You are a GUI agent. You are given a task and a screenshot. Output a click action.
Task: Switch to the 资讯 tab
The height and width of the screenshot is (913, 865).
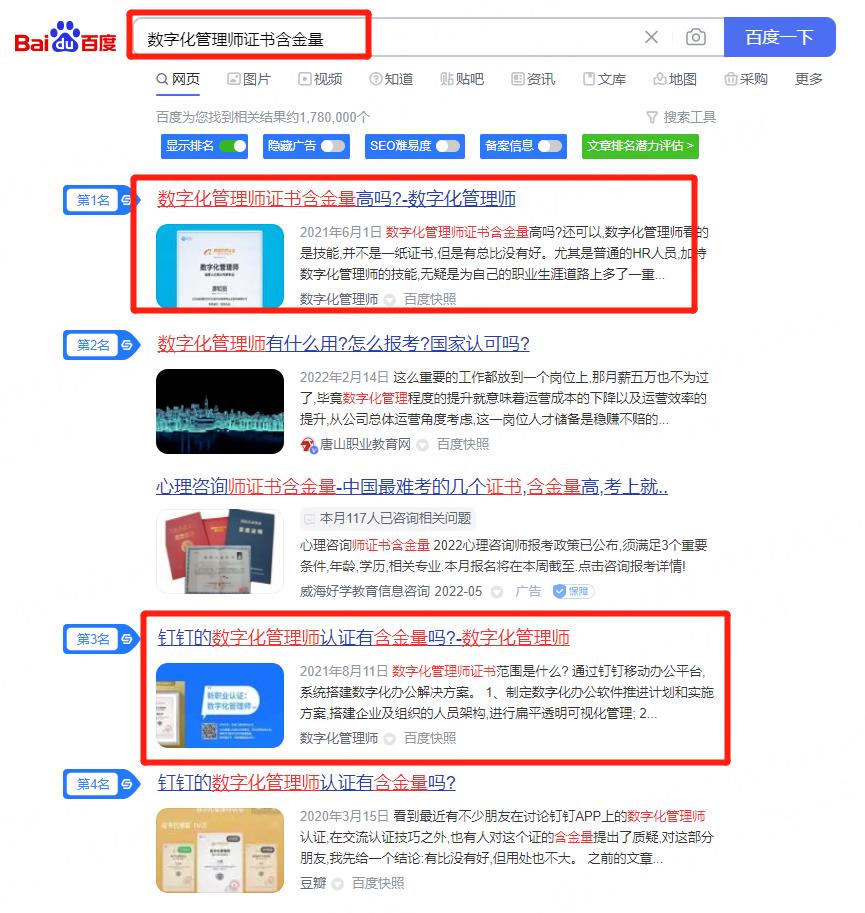pyautogui.click(x=533, y=79)
